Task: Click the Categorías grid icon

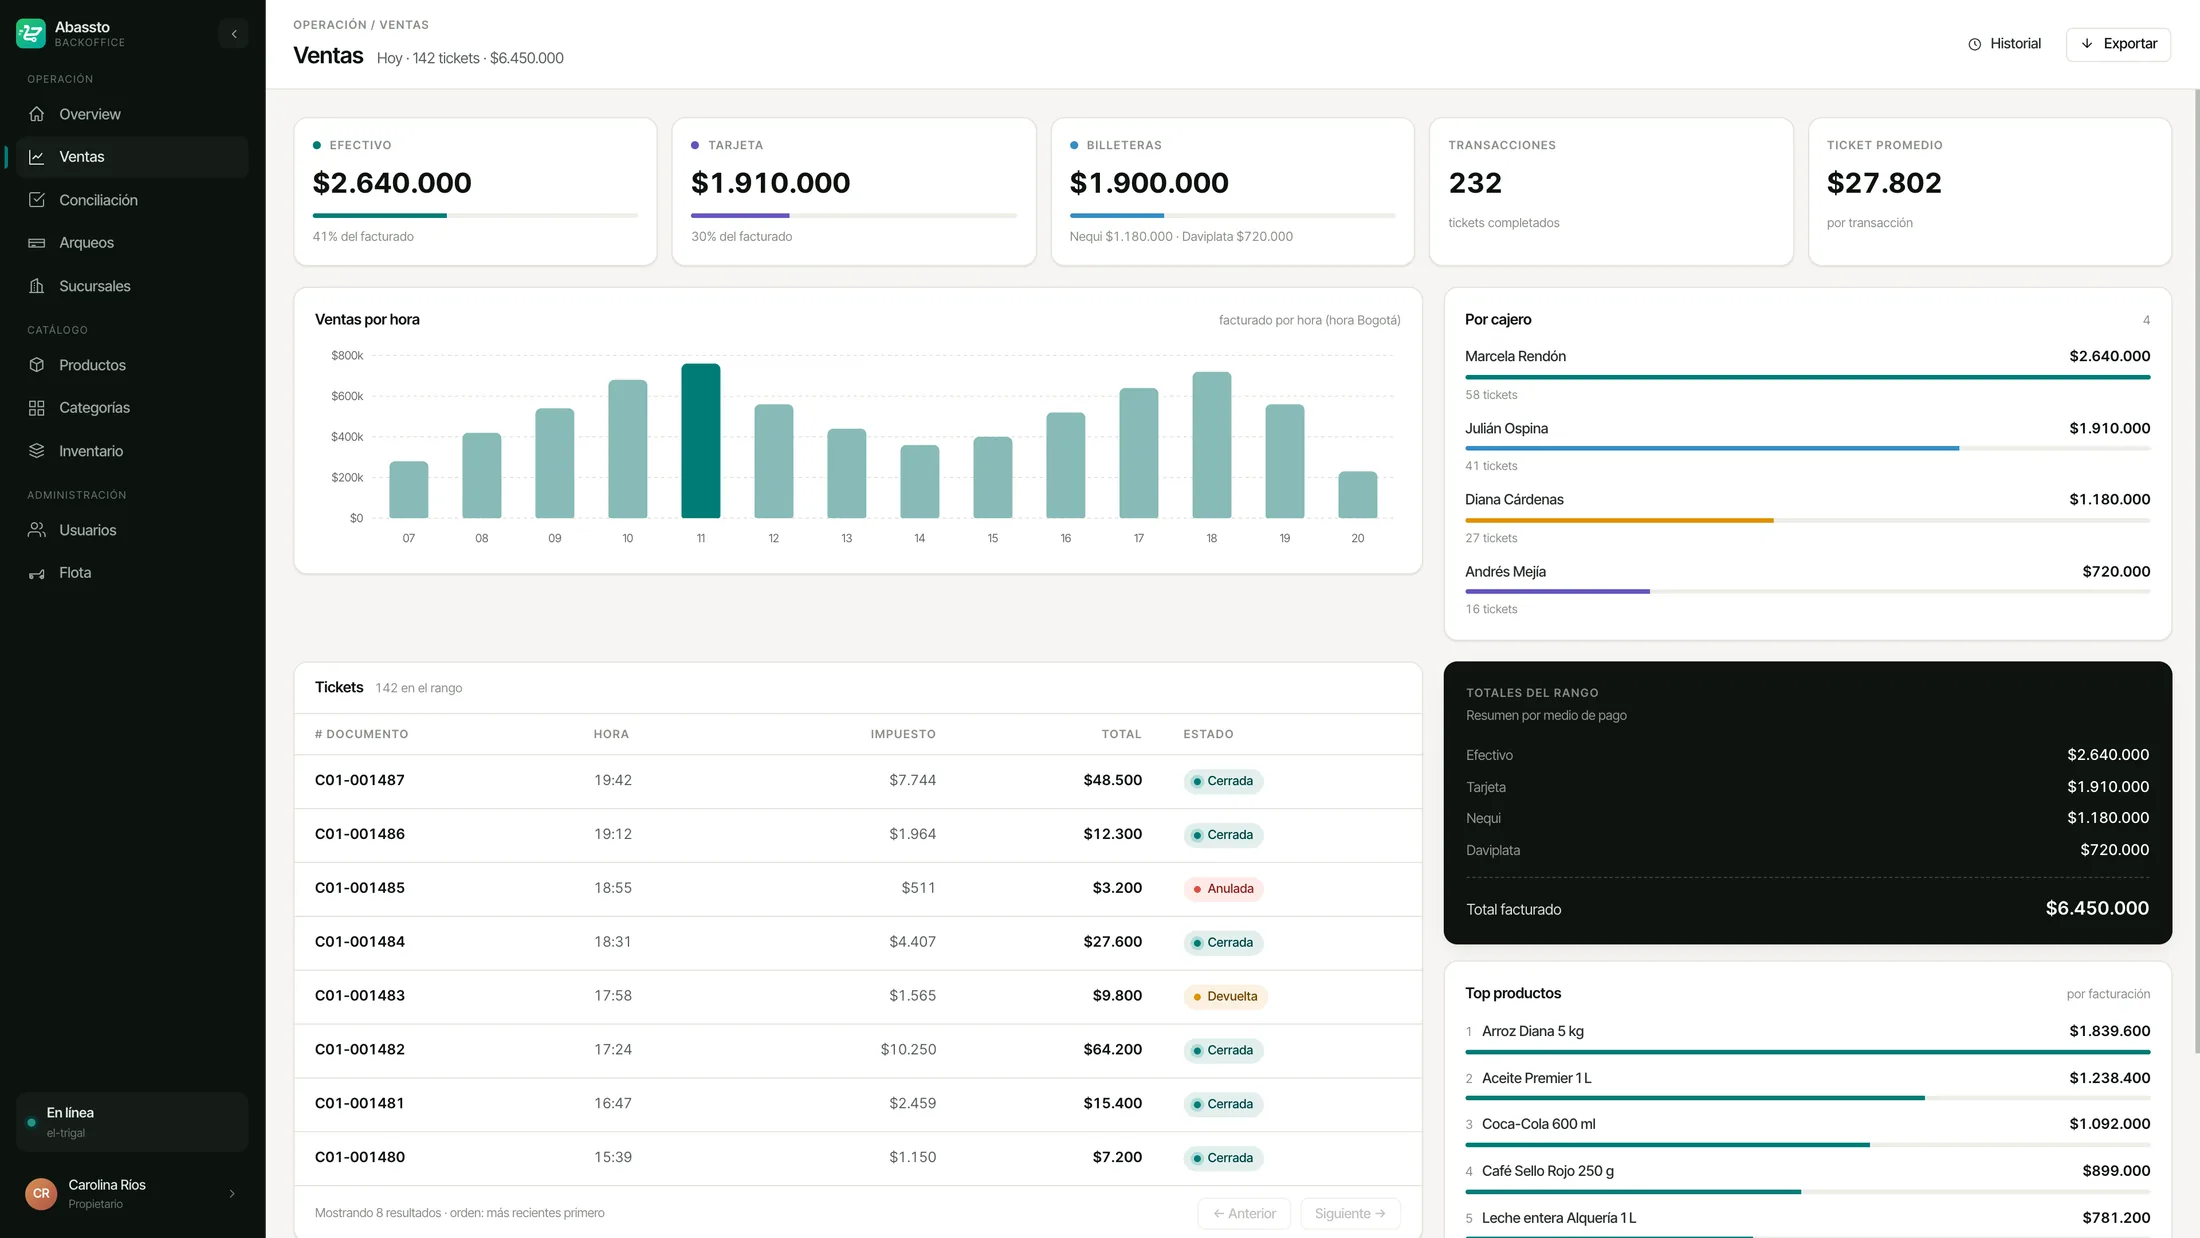Action: click(37, 408)
